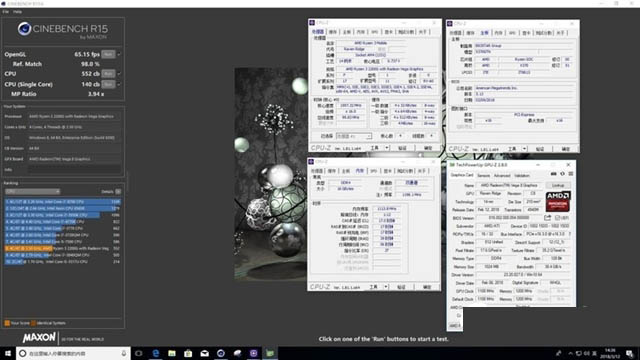Click the Bus Interface question mark in GPU-Z
The image size is (640, 360).
point(570,234)
